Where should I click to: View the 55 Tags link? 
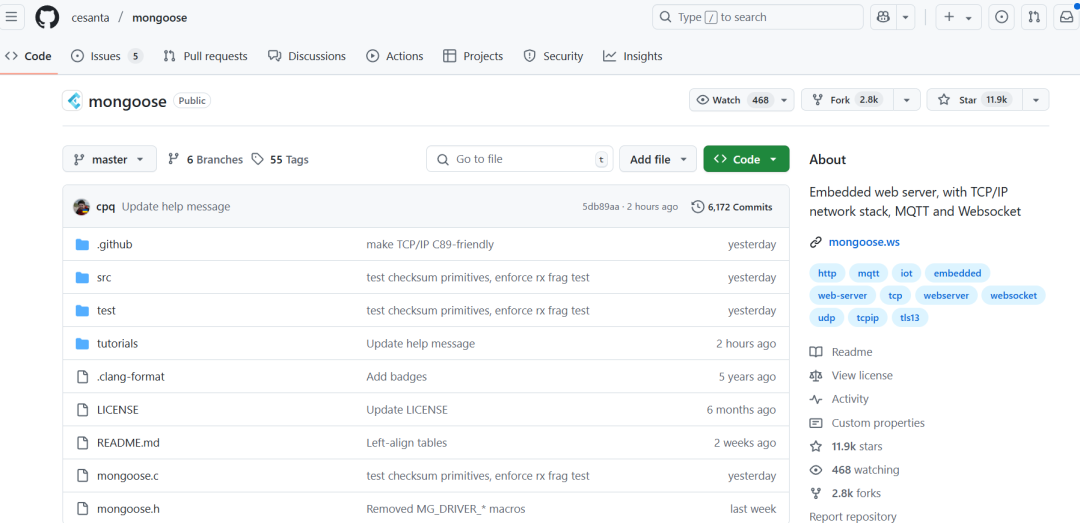point(280,160)
